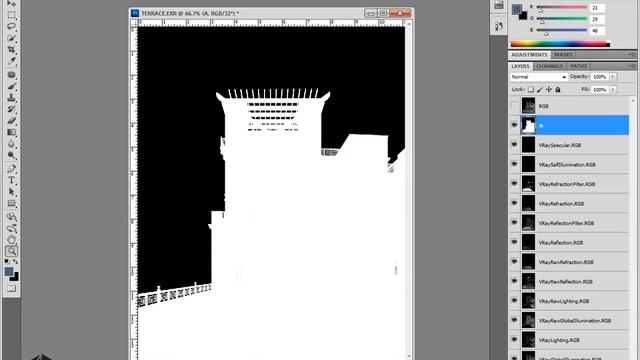Open the Layers panel options menu
Image resolution: width=640 pixels, height=360 pixels.
[631, 66]
